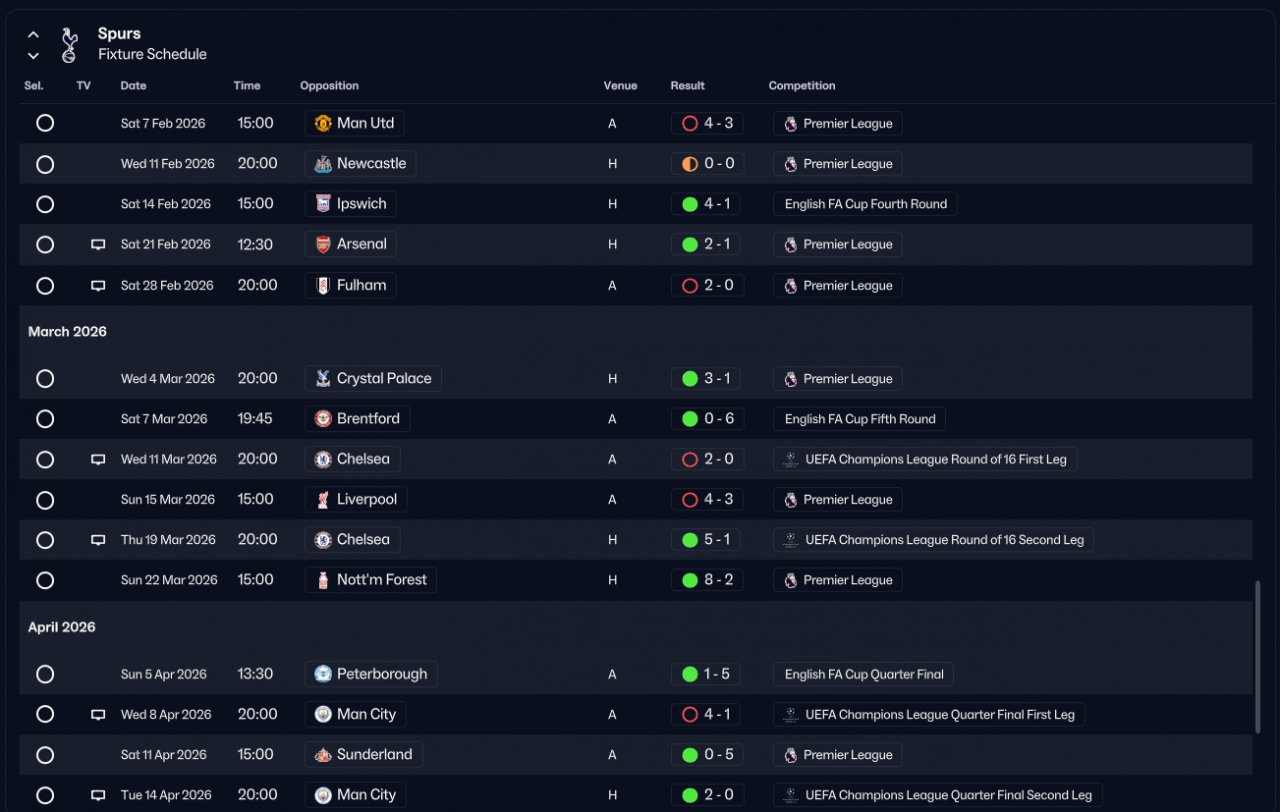Viewport: 1280px width, 812px height.
Task: Click the date Tue 14 Apr 2026
Action: pyautogui.click(x=166, y=795)
